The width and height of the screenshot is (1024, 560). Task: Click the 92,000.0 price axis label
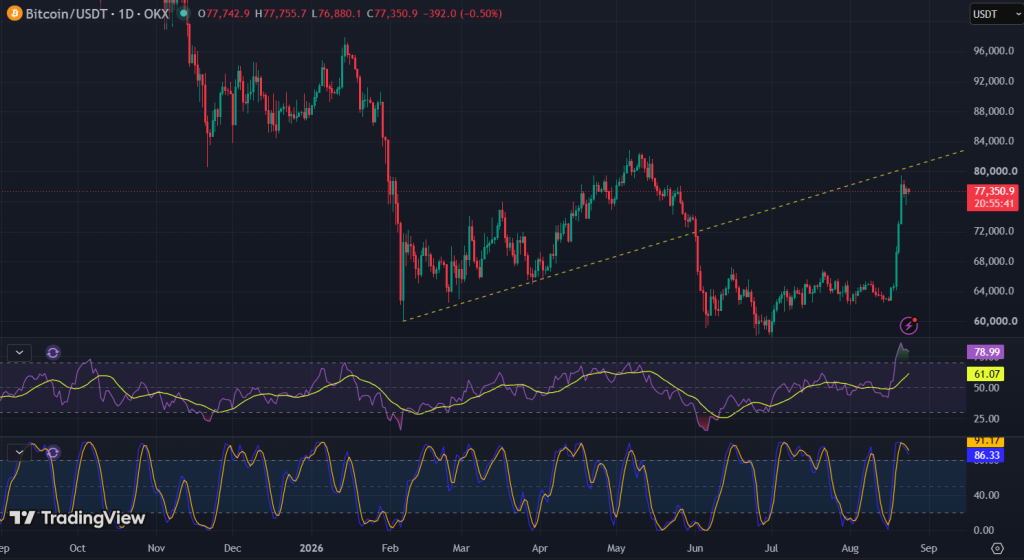993,81
